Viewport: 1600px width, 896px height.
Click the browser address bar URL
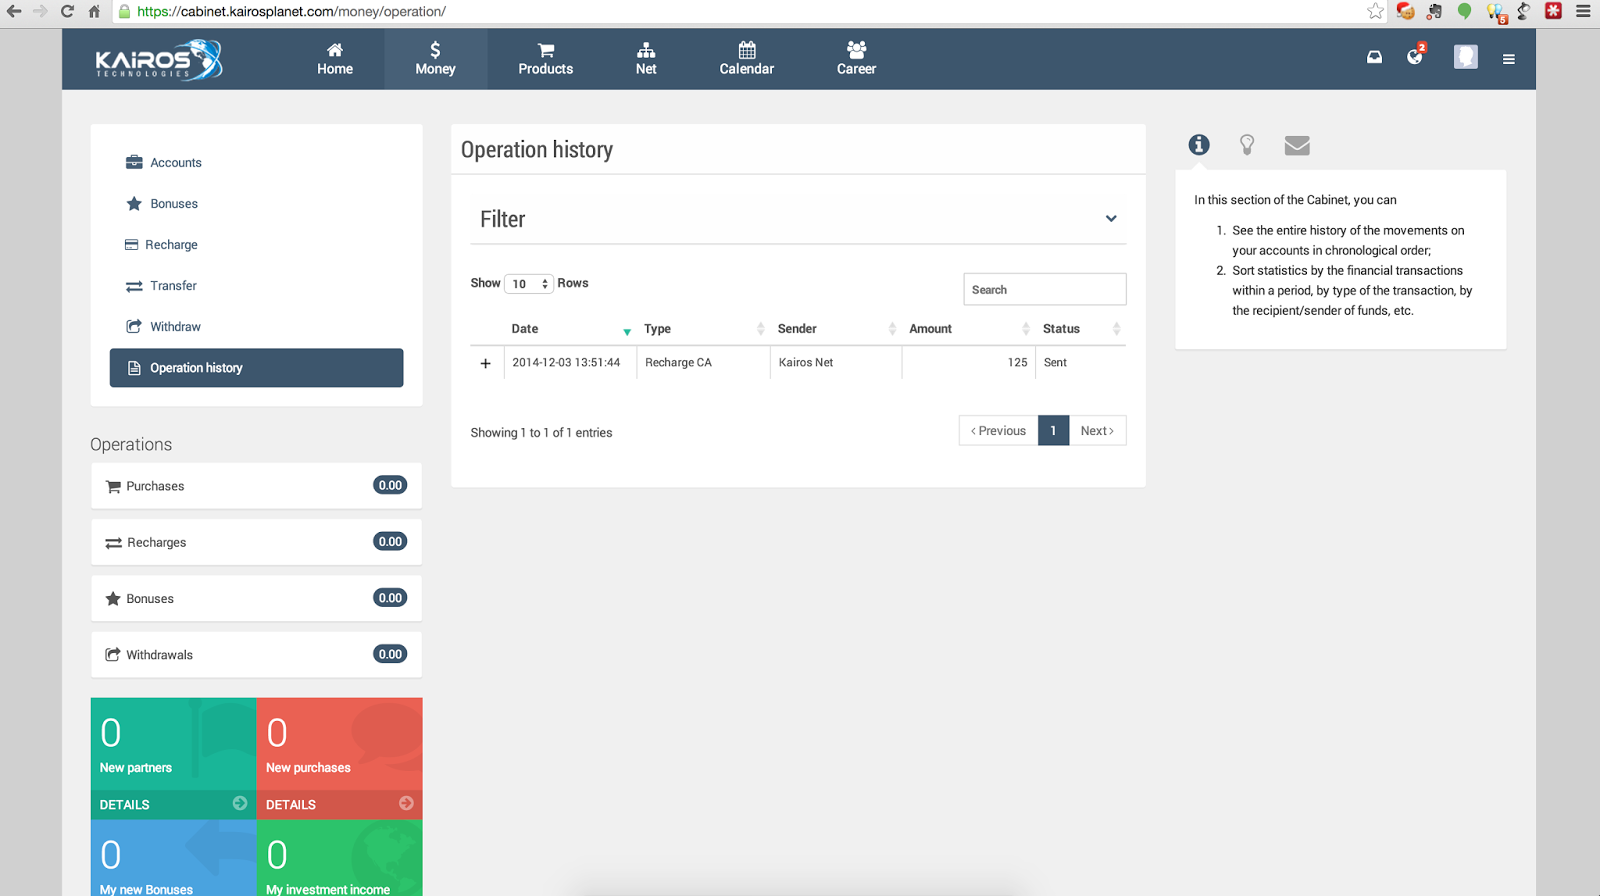point(291,11)
